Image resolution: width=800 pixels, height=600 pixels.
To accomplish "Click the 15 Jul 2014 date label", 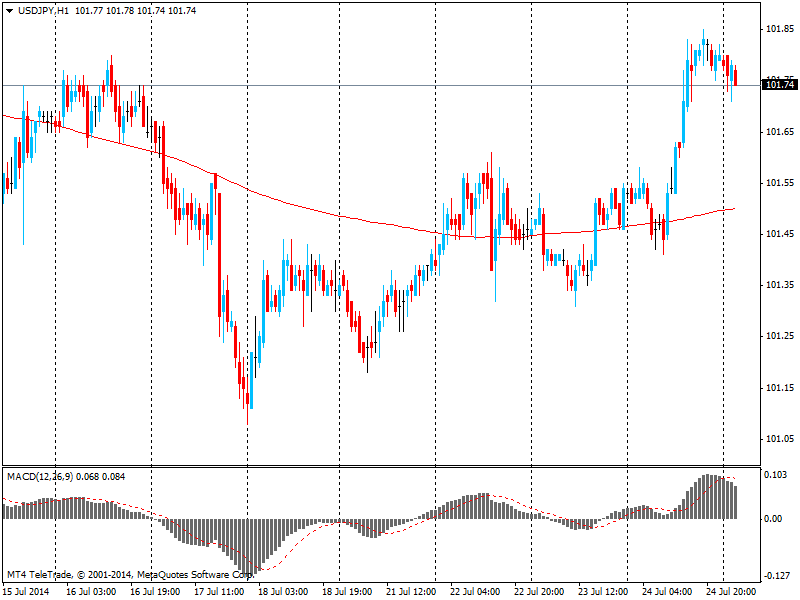I will [x=27, y=591].
